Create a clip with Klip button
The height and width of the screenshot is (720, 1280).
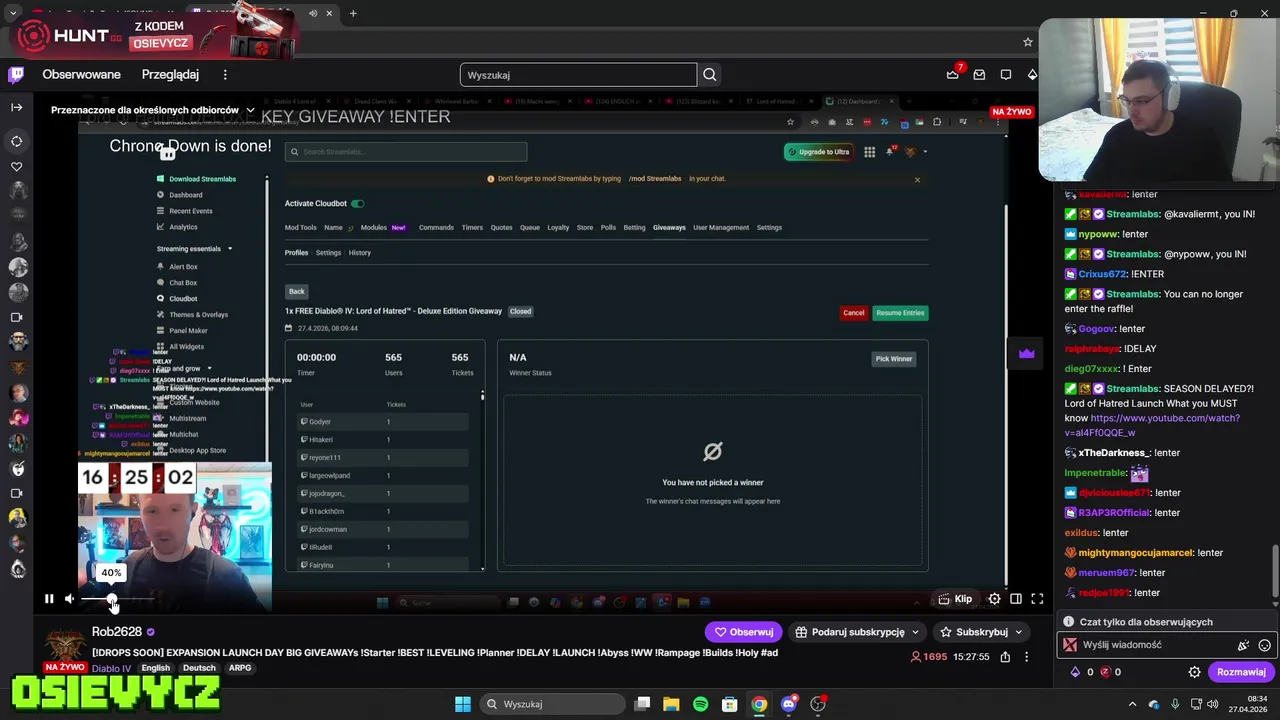[955, 599]
